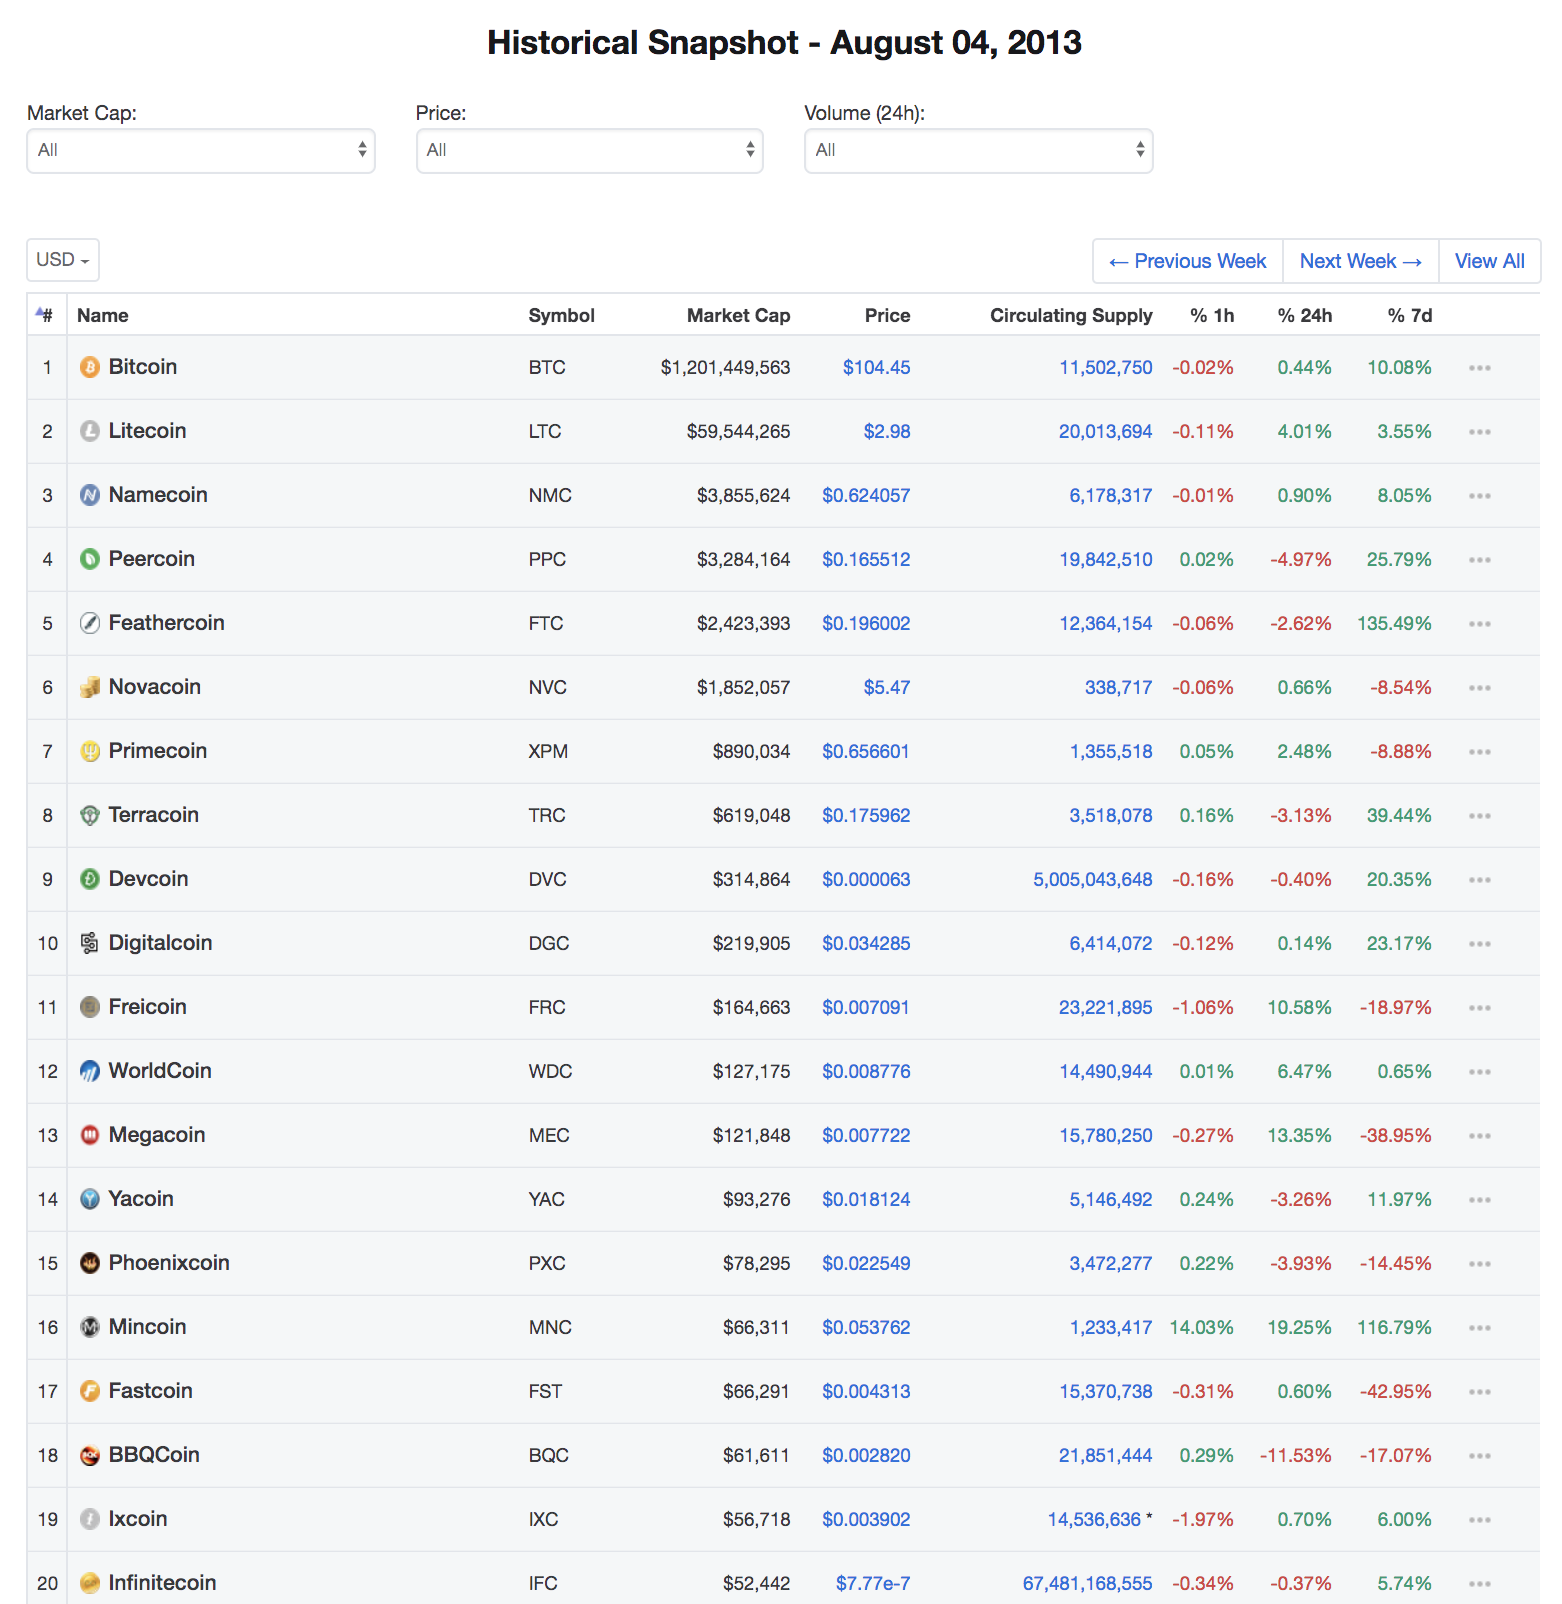Open the more-options dots for Infinitecoin row

click(1480, 1584)
